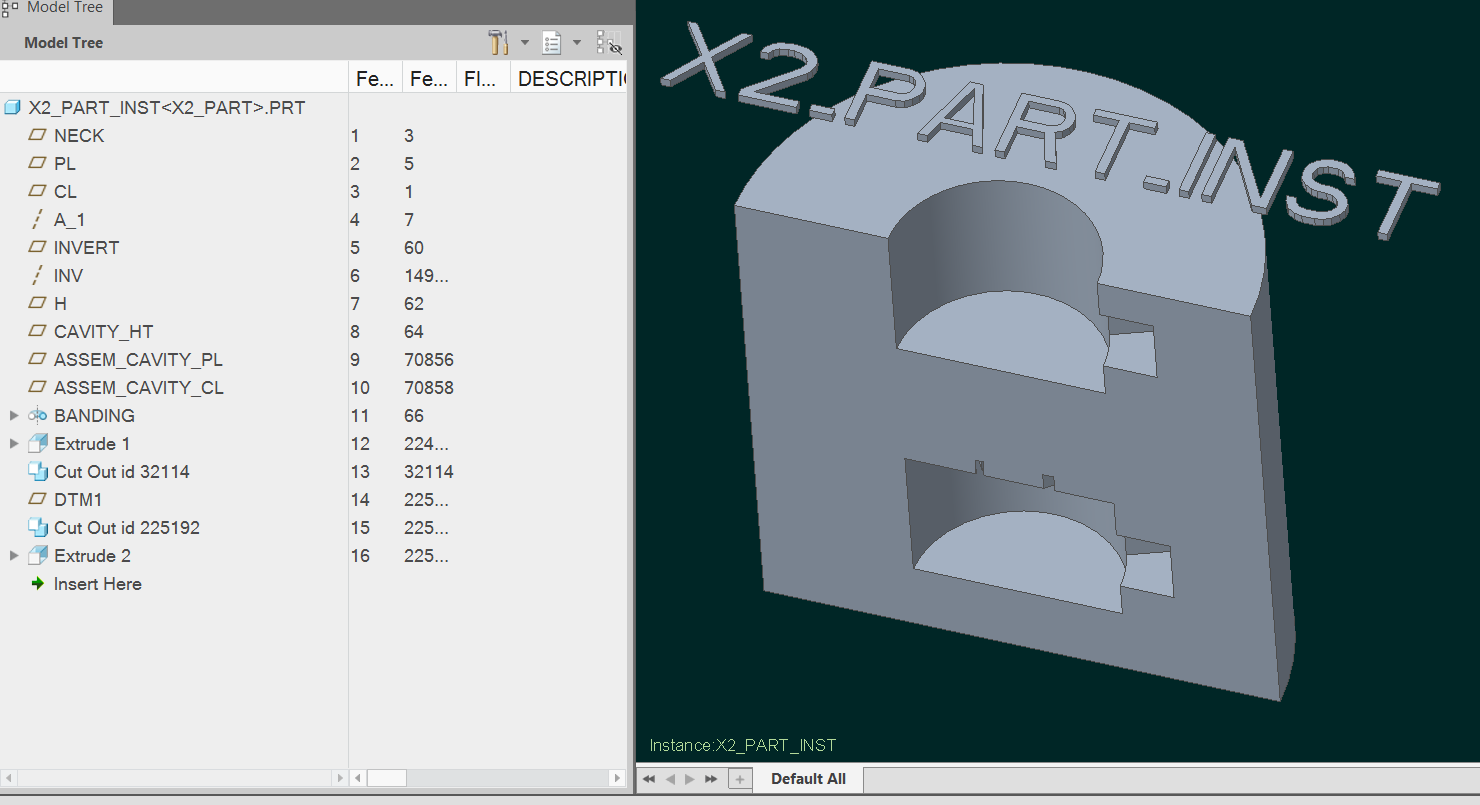Open the Show list dropdown arrow
The height and width of the screenshot is (805, 1480).
(x=577, y=42)
